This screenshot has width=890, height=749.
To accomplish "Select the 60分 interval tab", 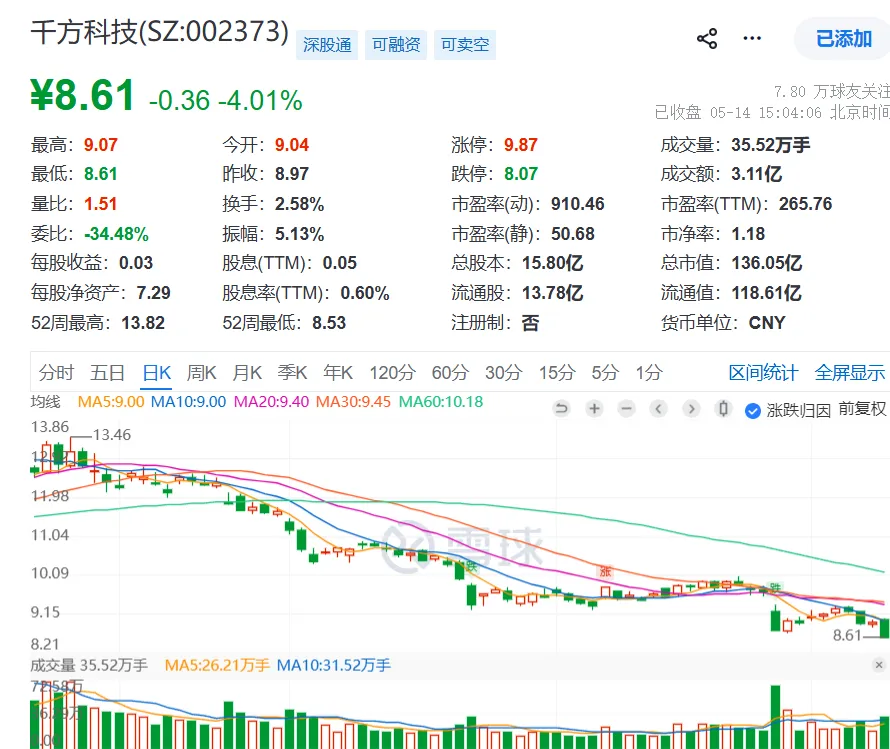I will point(450,373).
